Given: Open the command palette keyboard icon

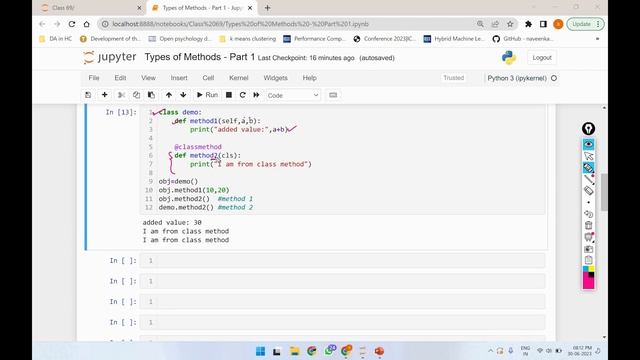Looking at the screenshot, I should (333, 95).
